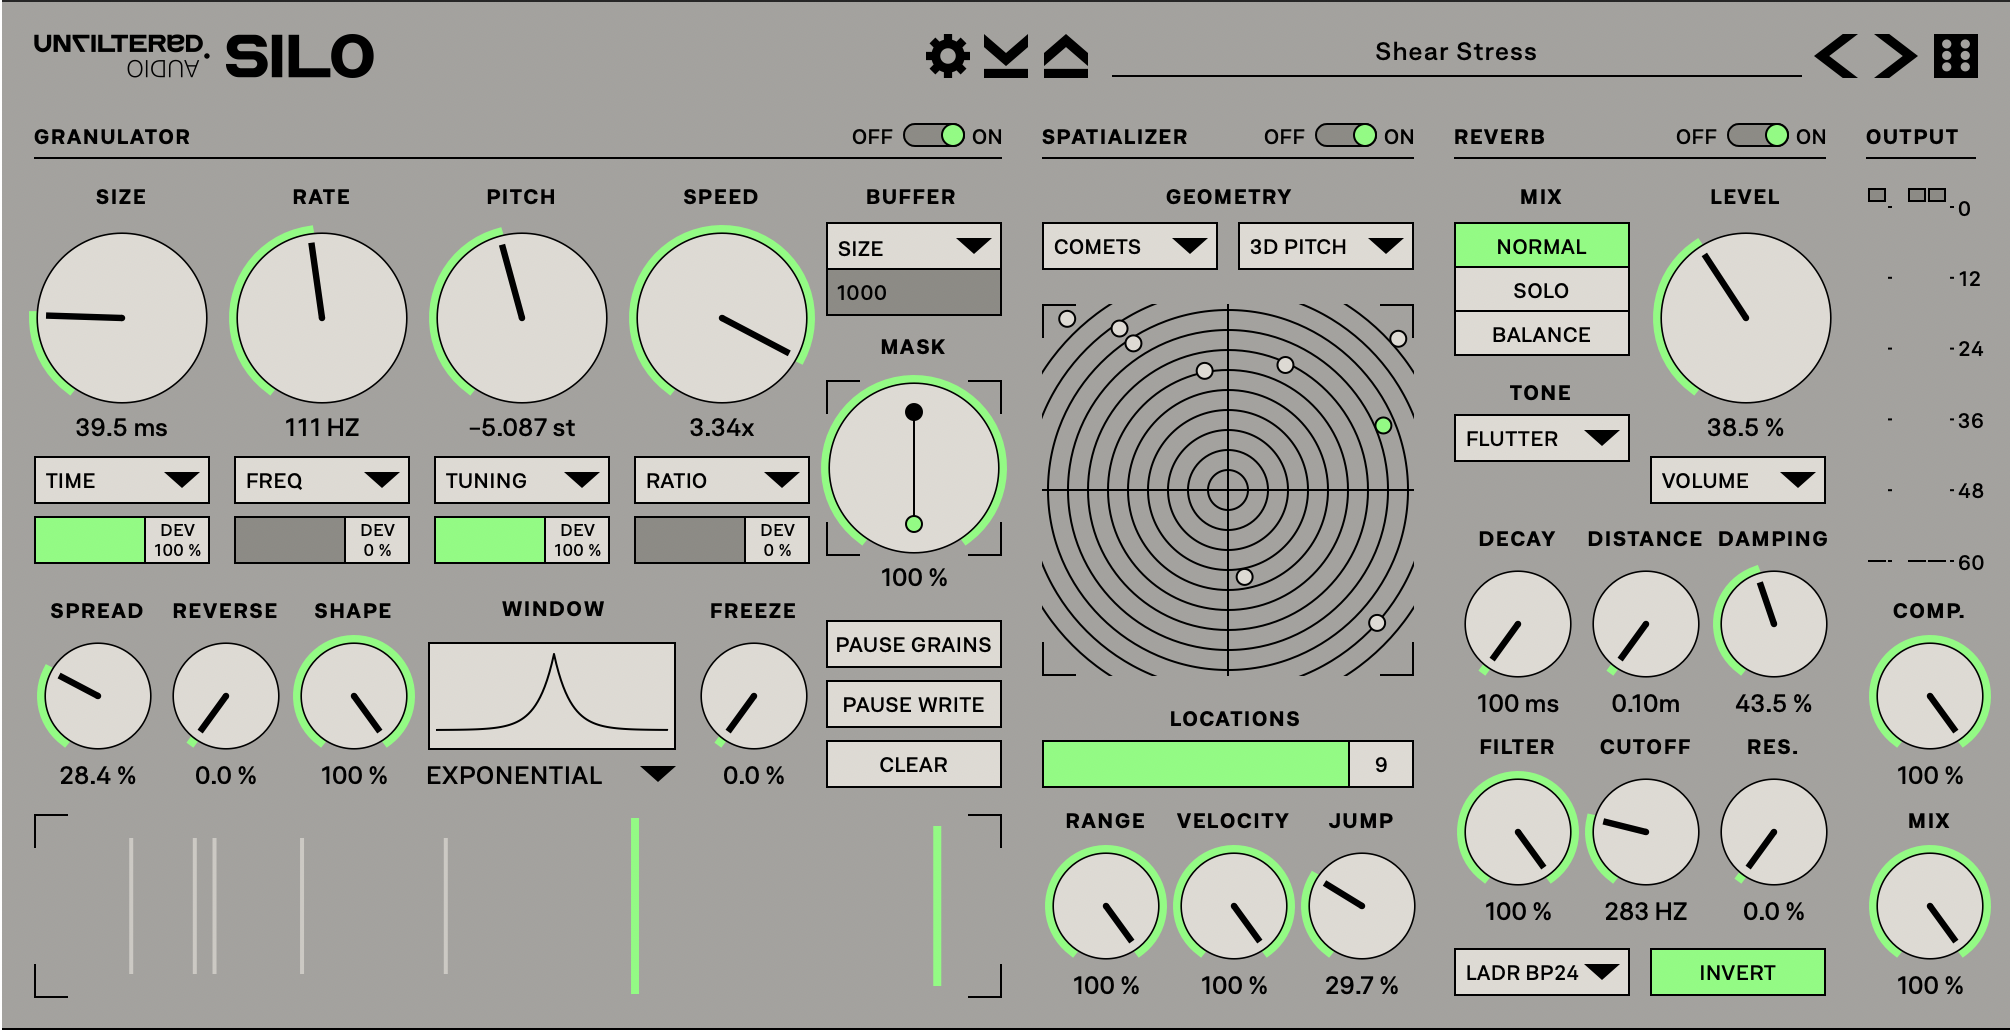This screenshot has height=1030, width=2010.
Task: Click the mono output meter icon
Action: pos(1878,195)
